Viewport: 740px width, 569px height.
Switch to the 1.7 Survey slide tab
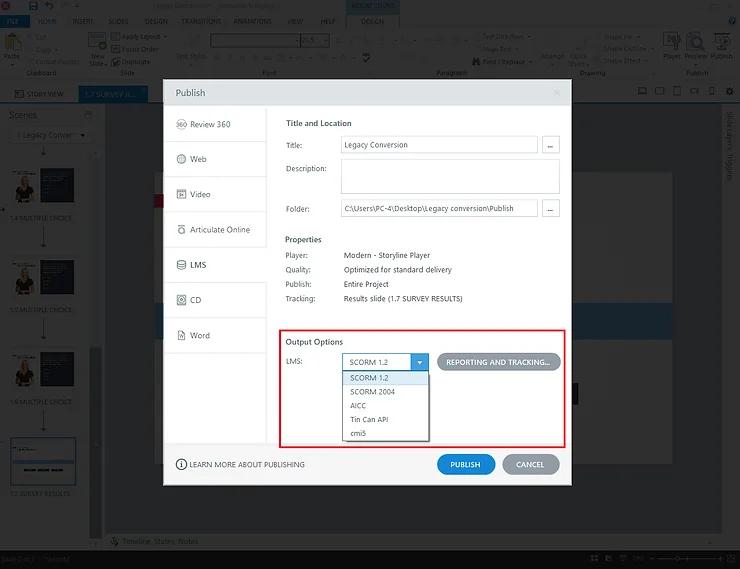tap(113, 94)
